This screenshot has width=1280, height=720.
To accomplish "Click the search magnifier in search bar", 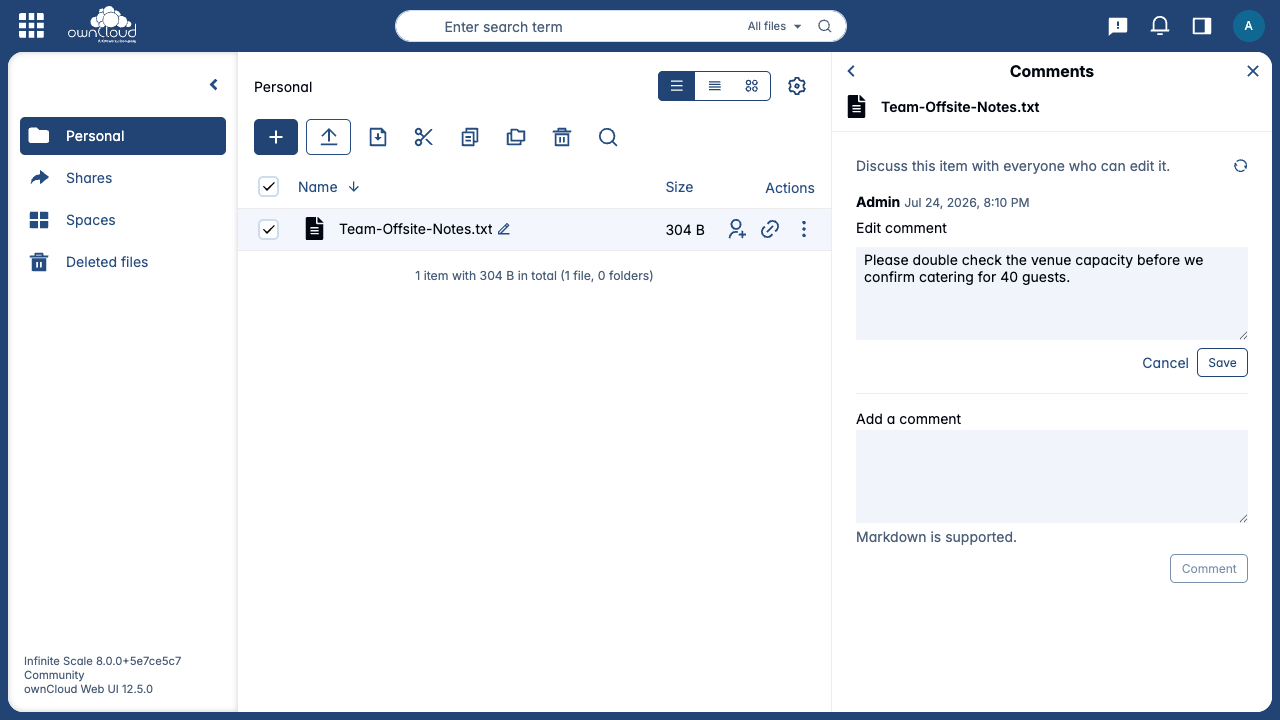I will [825, 27].
